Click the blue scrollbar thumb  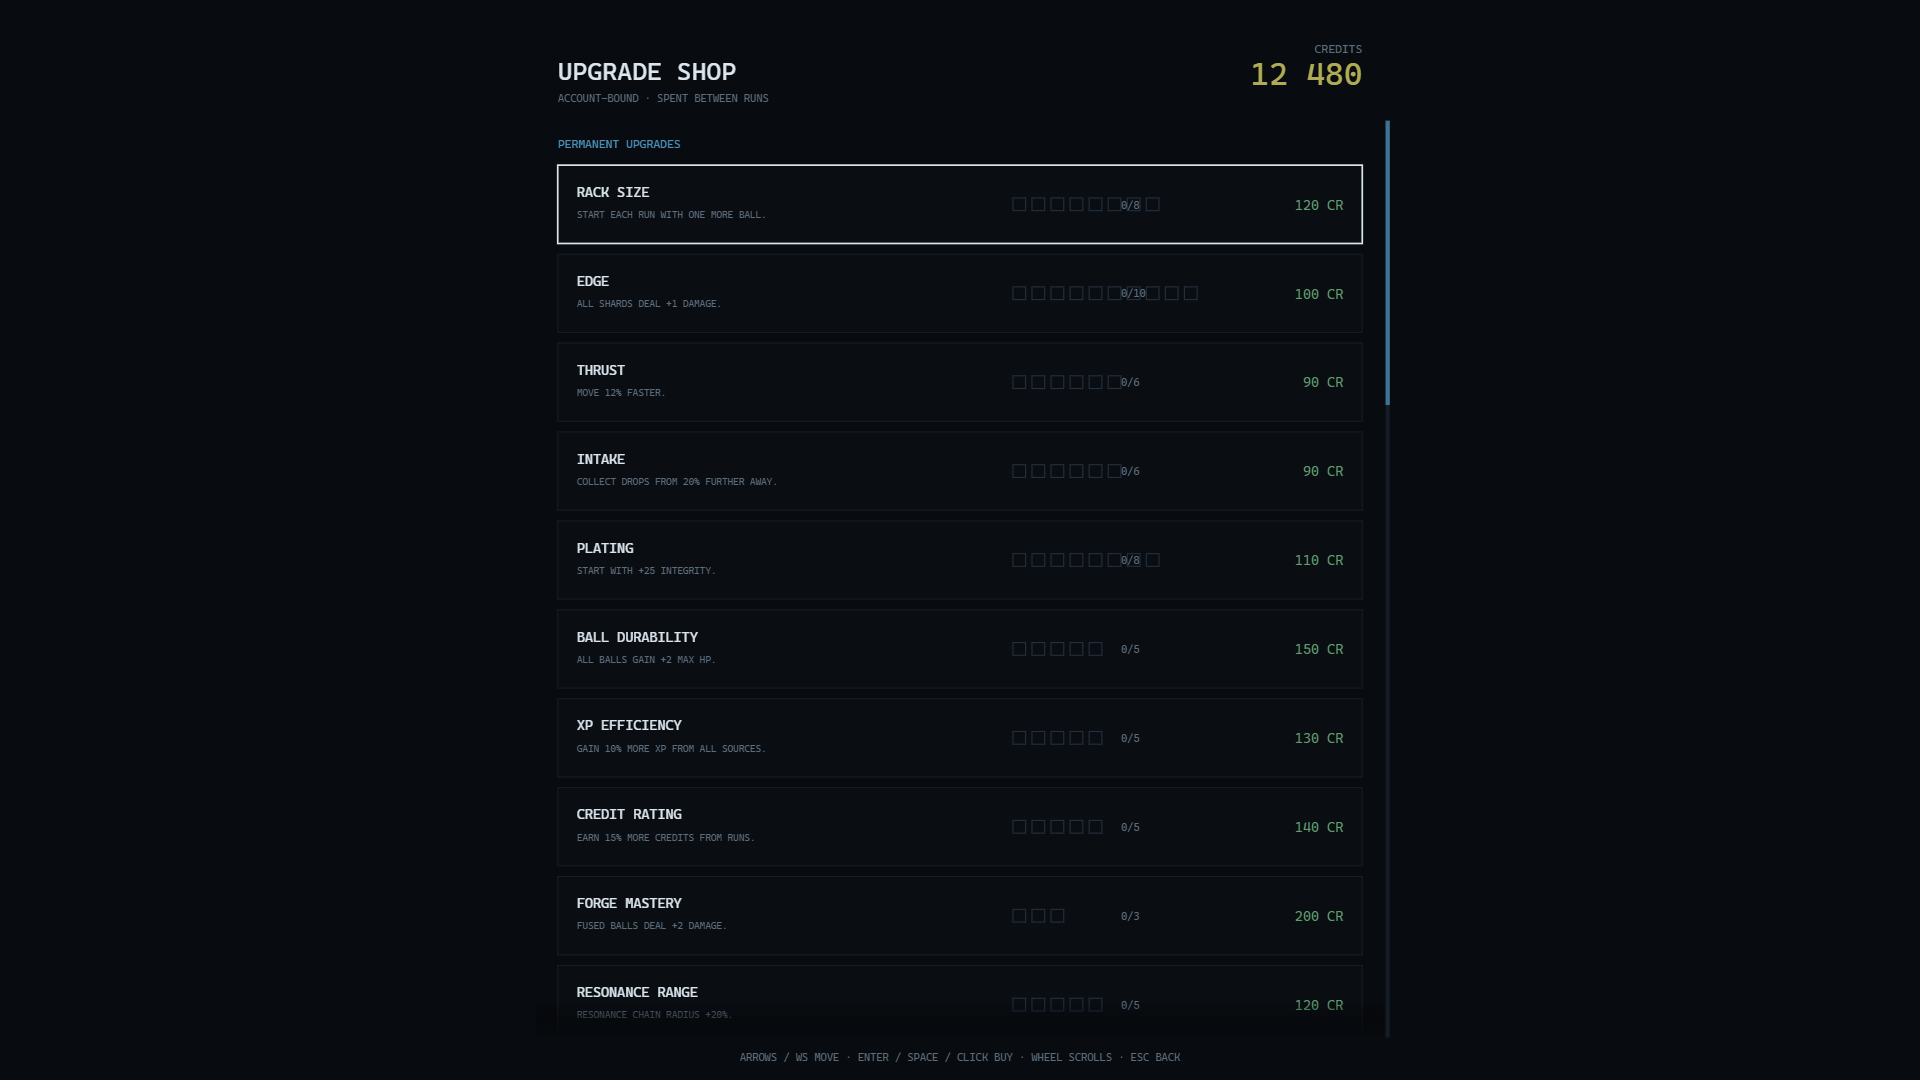point(1387,263)
